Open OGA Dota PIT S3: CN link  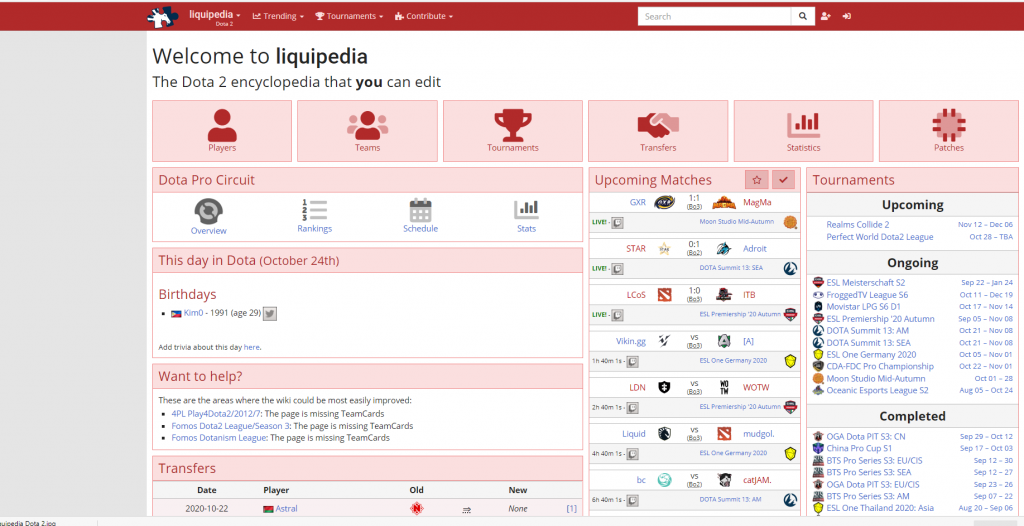tap(865, 436)
